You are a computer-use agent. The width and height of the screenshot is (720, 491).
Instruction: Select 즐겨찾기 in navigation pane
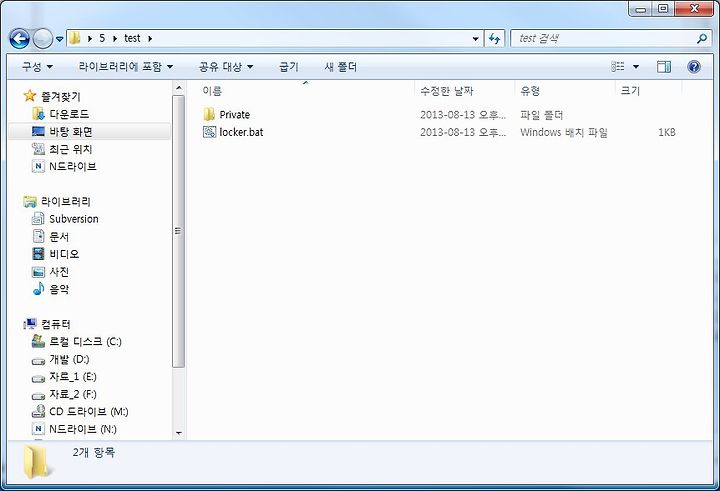point(61,96)
